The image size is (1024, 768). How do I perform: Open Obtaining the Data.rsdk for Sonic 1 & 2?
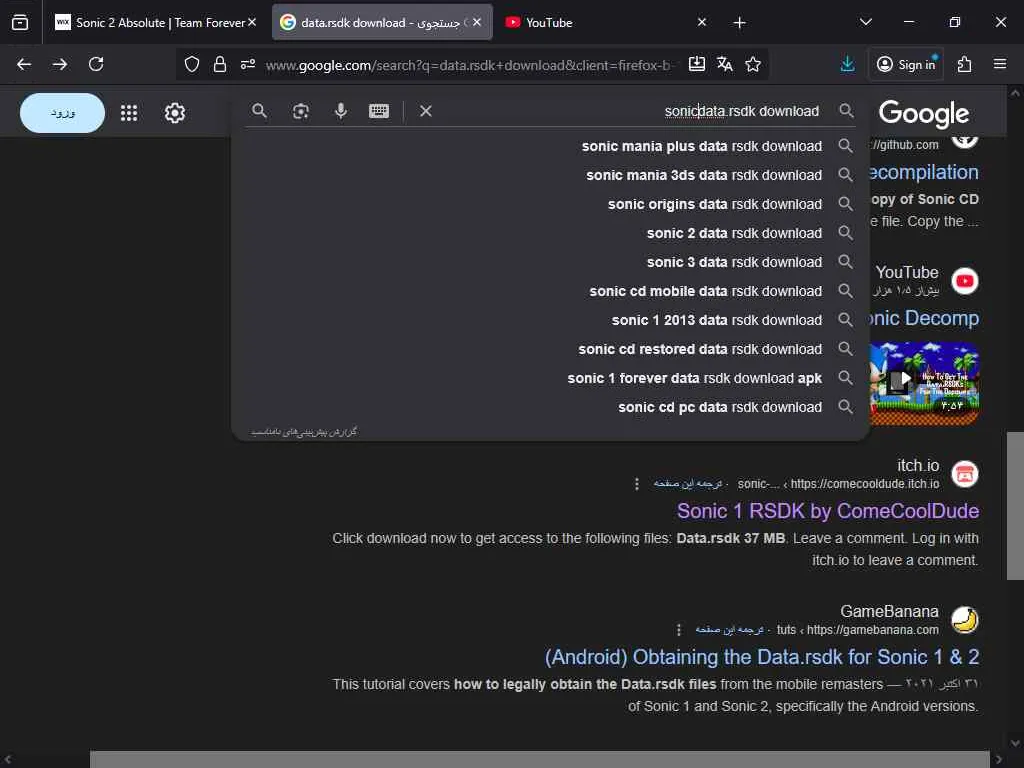(761, 657)
